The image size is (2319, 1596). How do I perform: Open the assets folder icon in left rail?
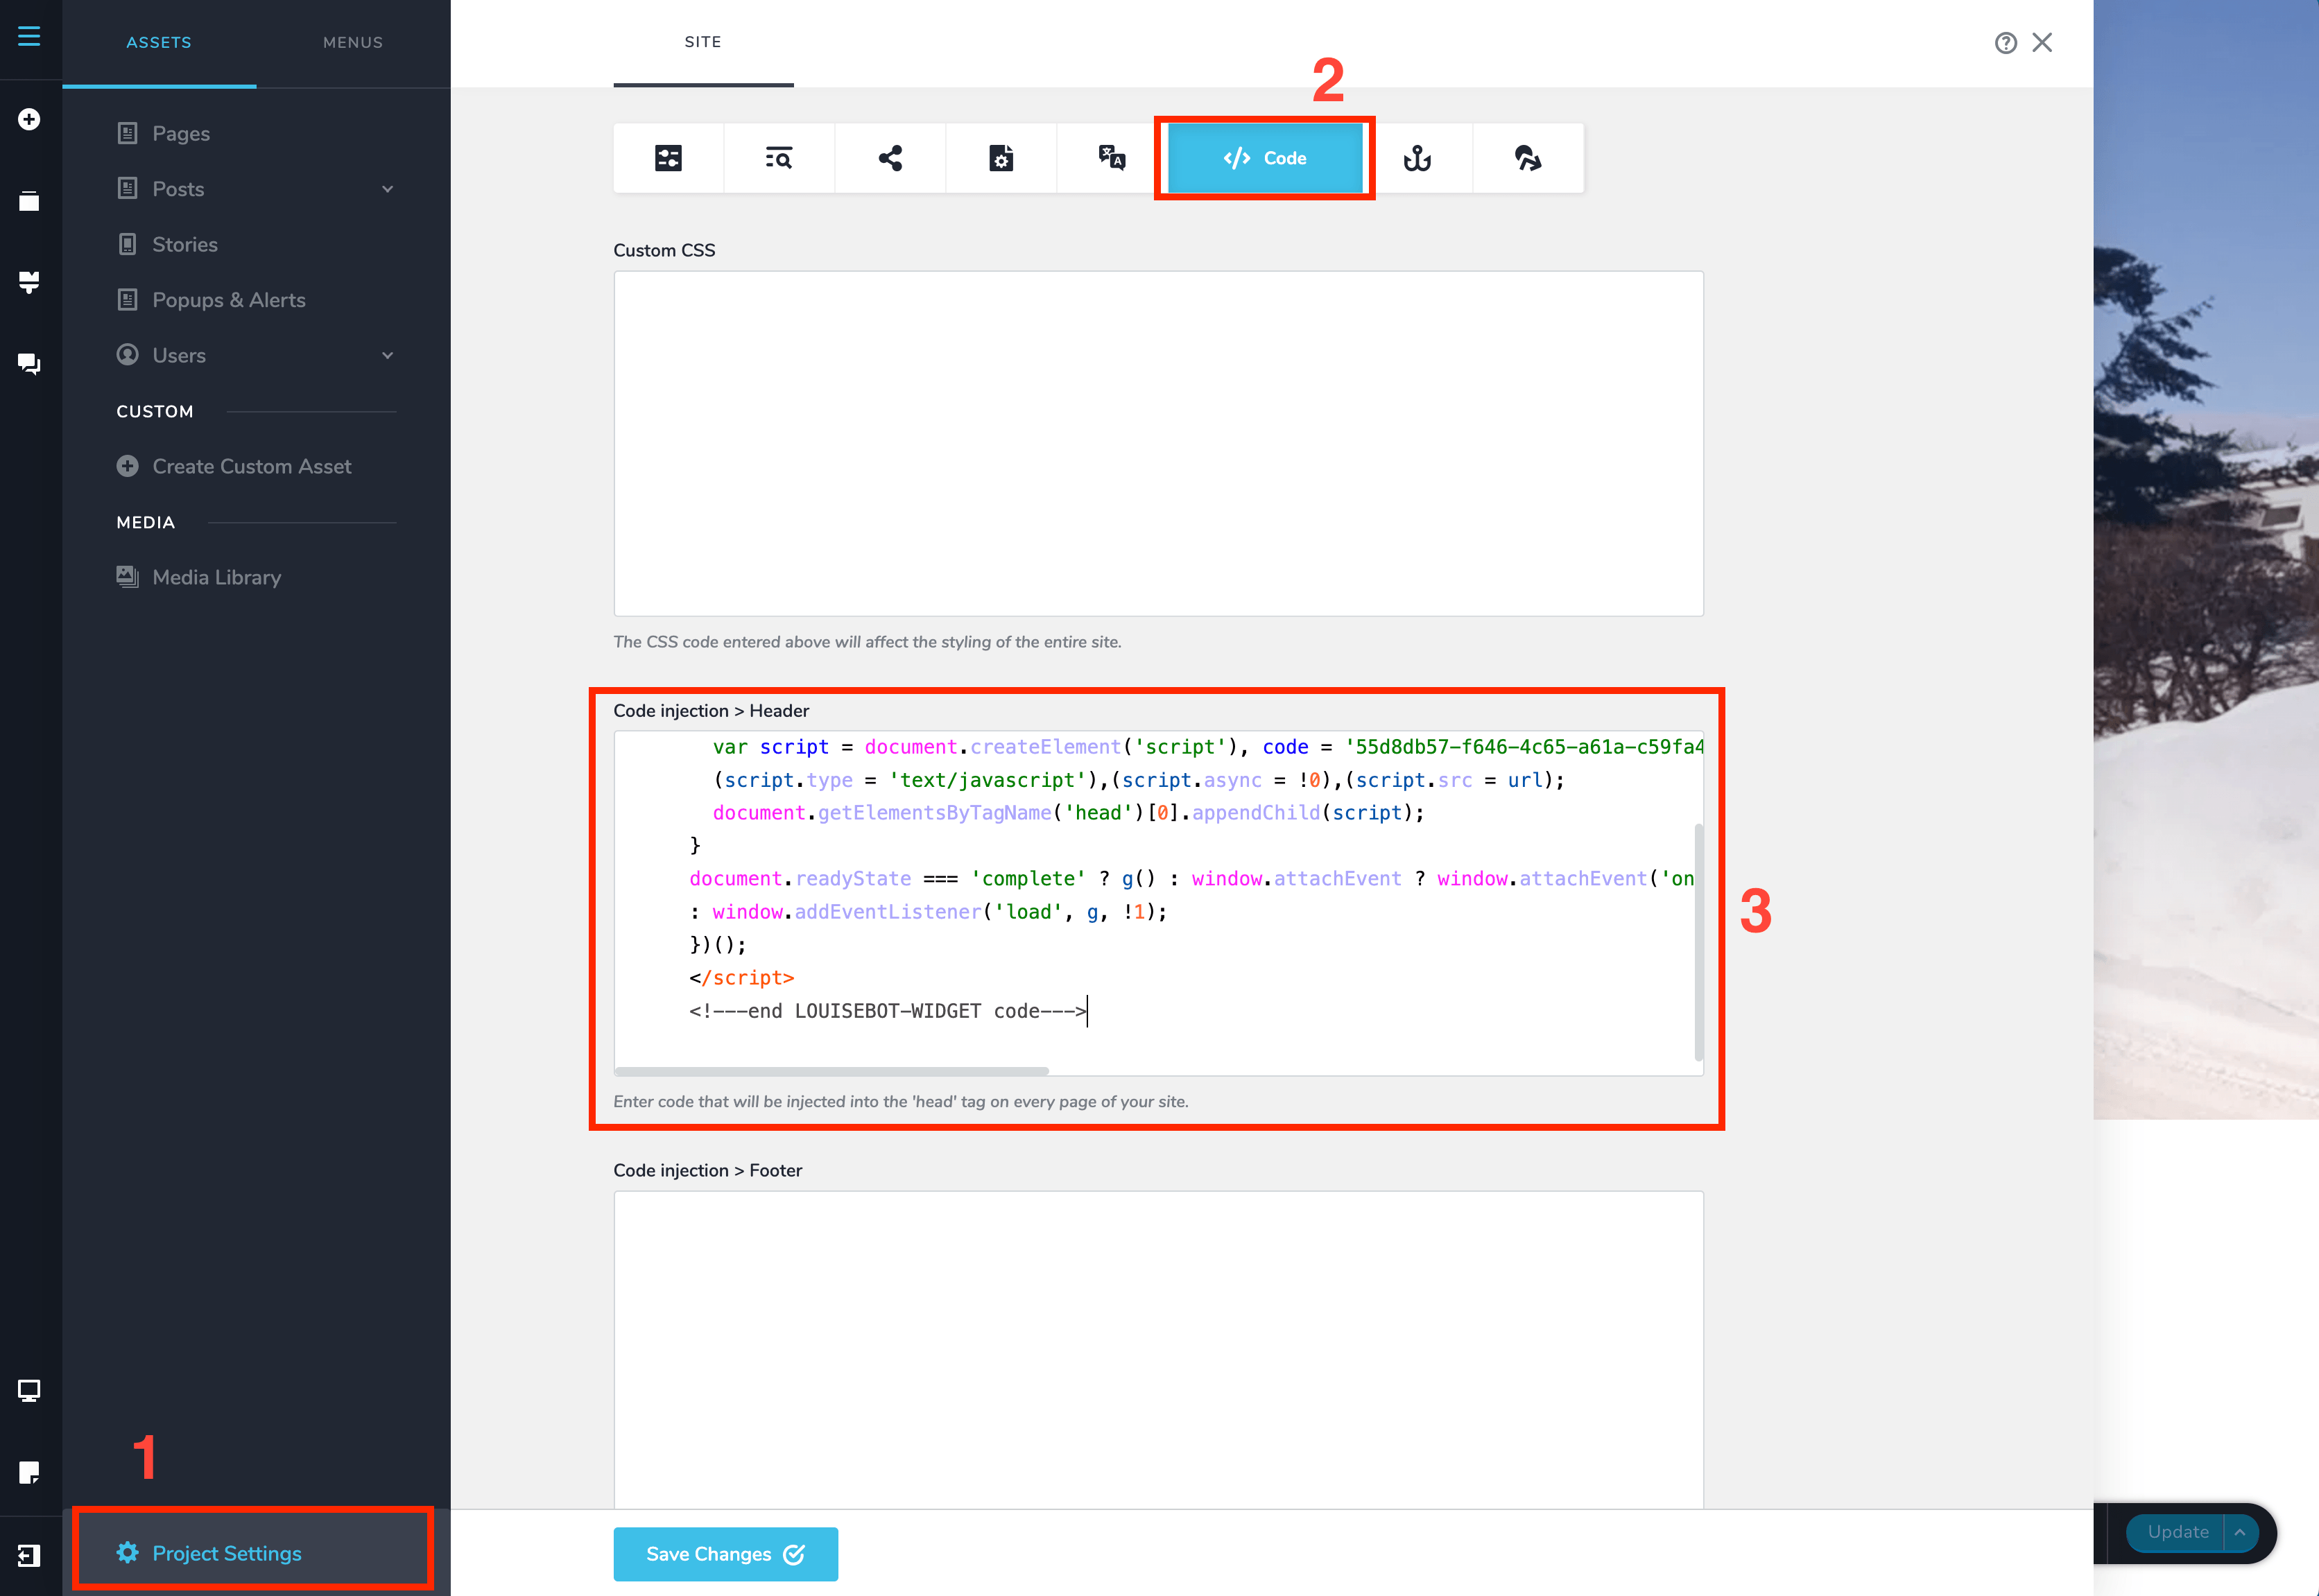click(x=29, y=201)
